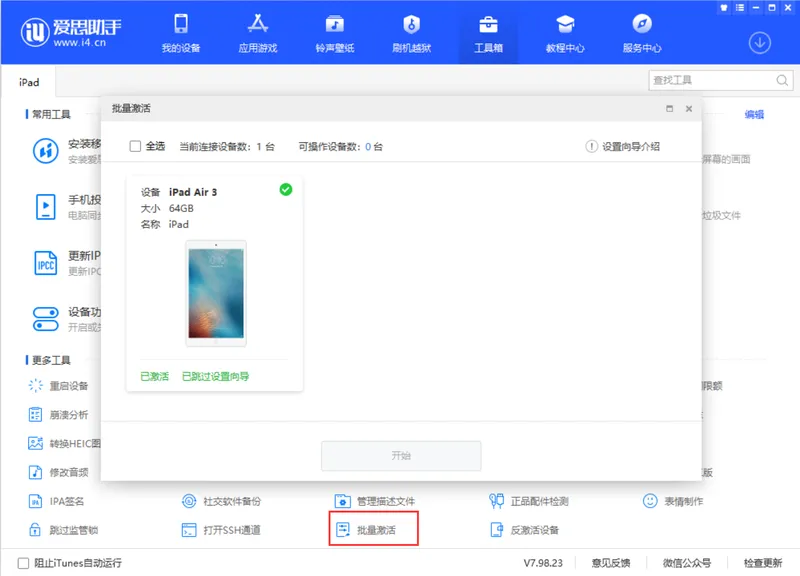Click the disabled 开始 button

tap(401, 456)
